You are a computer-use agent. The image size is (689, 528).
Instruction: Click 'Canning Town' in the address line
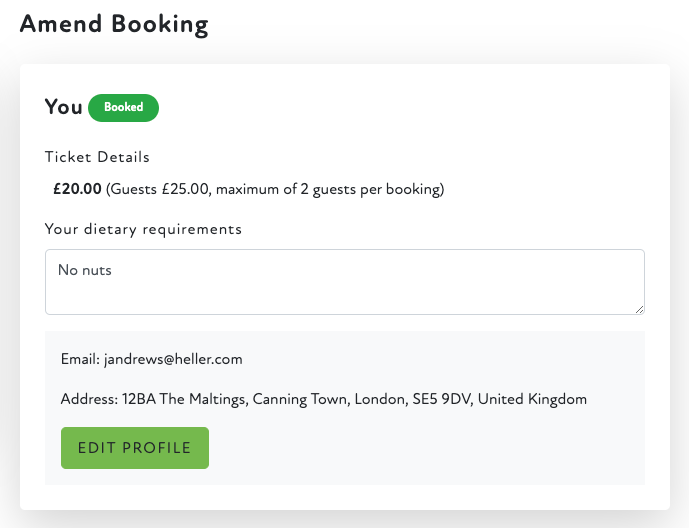(299, 399)
